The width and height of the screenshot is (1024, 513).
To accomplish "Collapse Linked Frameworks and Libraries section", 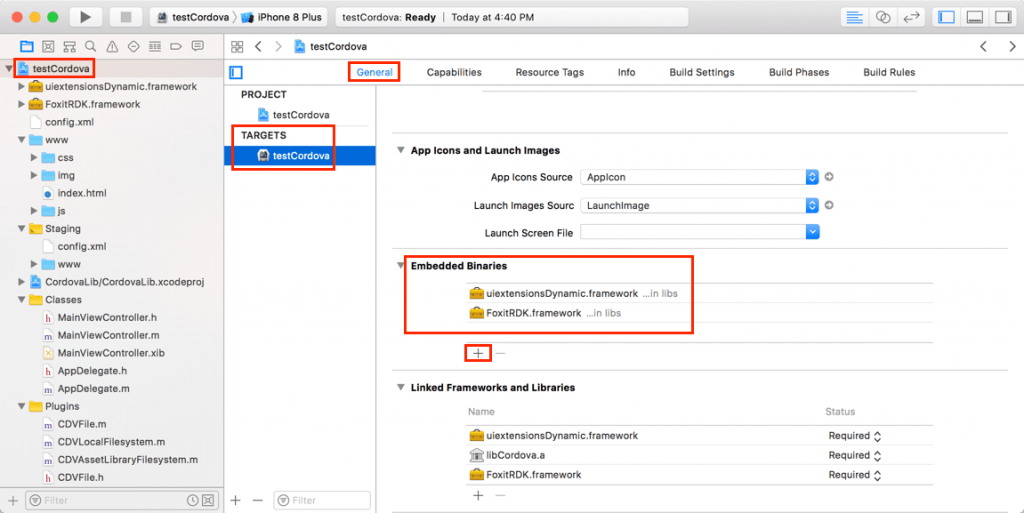I will (x=401, y=387).
